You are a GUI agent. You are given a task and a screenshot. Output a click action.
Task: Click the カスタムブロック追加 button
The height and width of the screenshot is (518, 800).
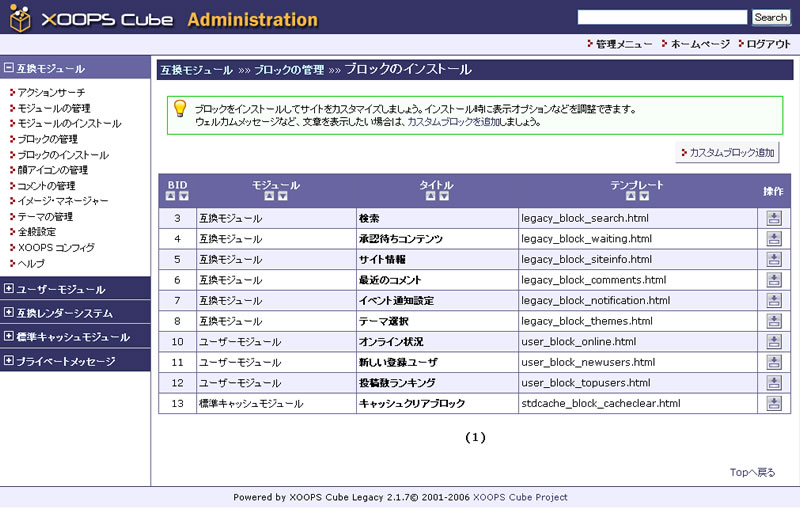[727, 153]
